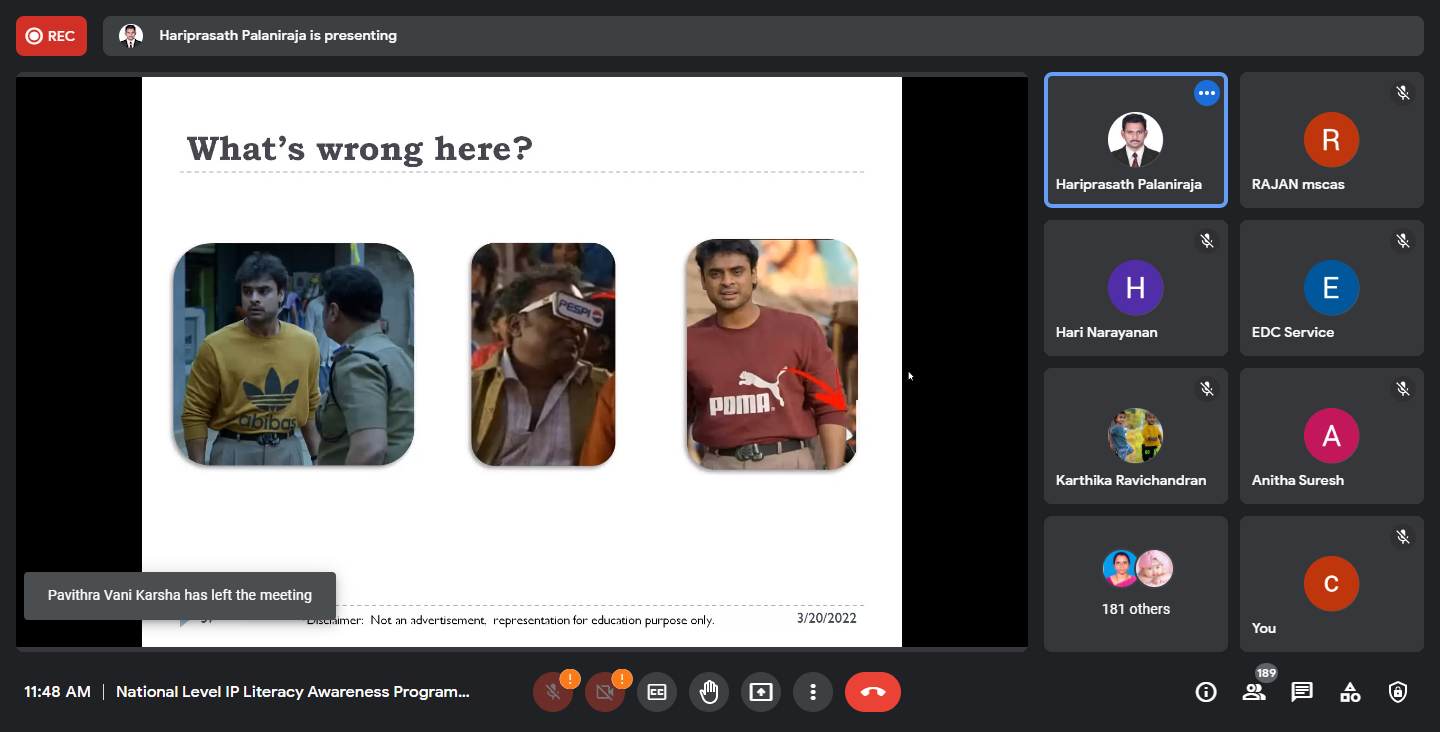Click the H avatar of Hari Narayanan
This screenshot has width=1440, height=732.
coord(1136,288)
